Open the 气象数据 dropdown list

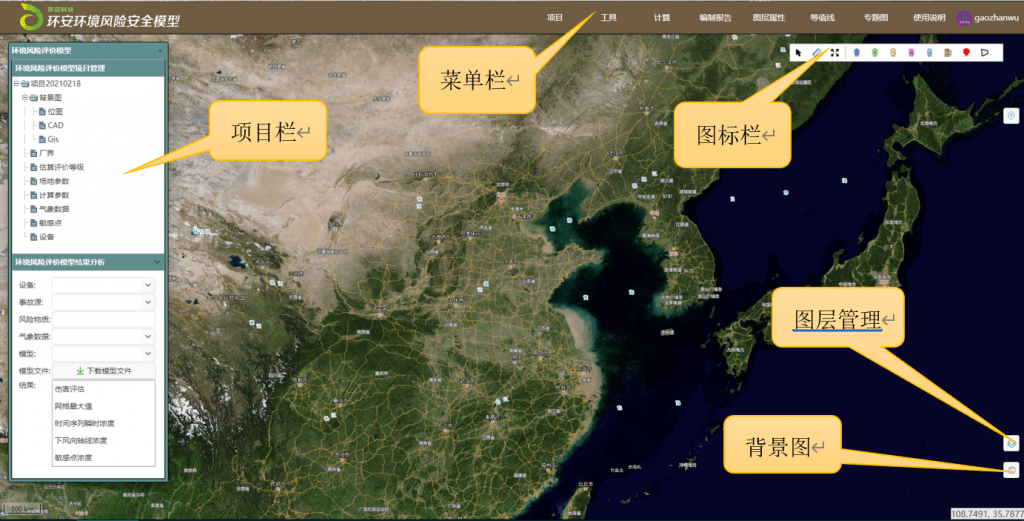[x=104, y=337]
